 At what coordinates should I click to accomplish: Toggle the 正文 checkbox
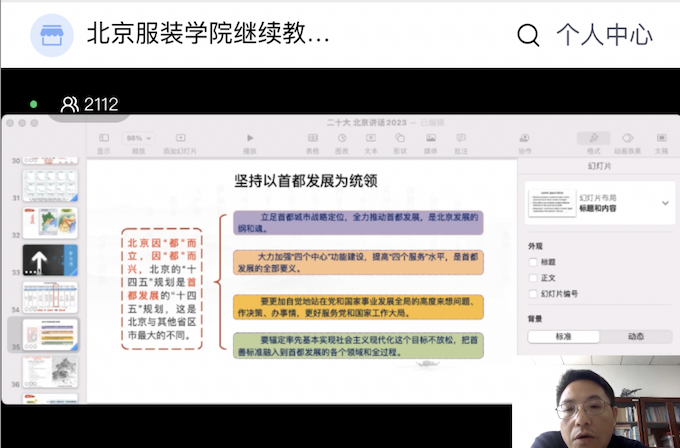click(x=533, y=278)
